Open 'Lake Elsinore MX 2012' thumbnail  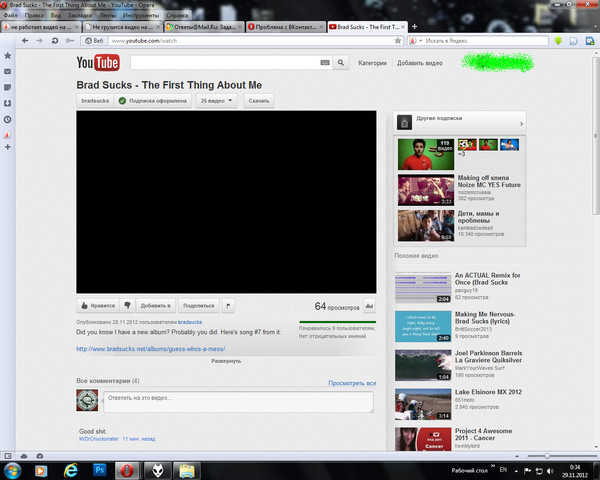coord(423,405)
